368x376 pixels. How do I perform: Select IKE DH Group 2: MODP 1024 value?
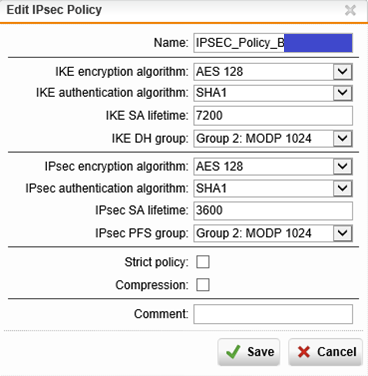click(253, 138)
